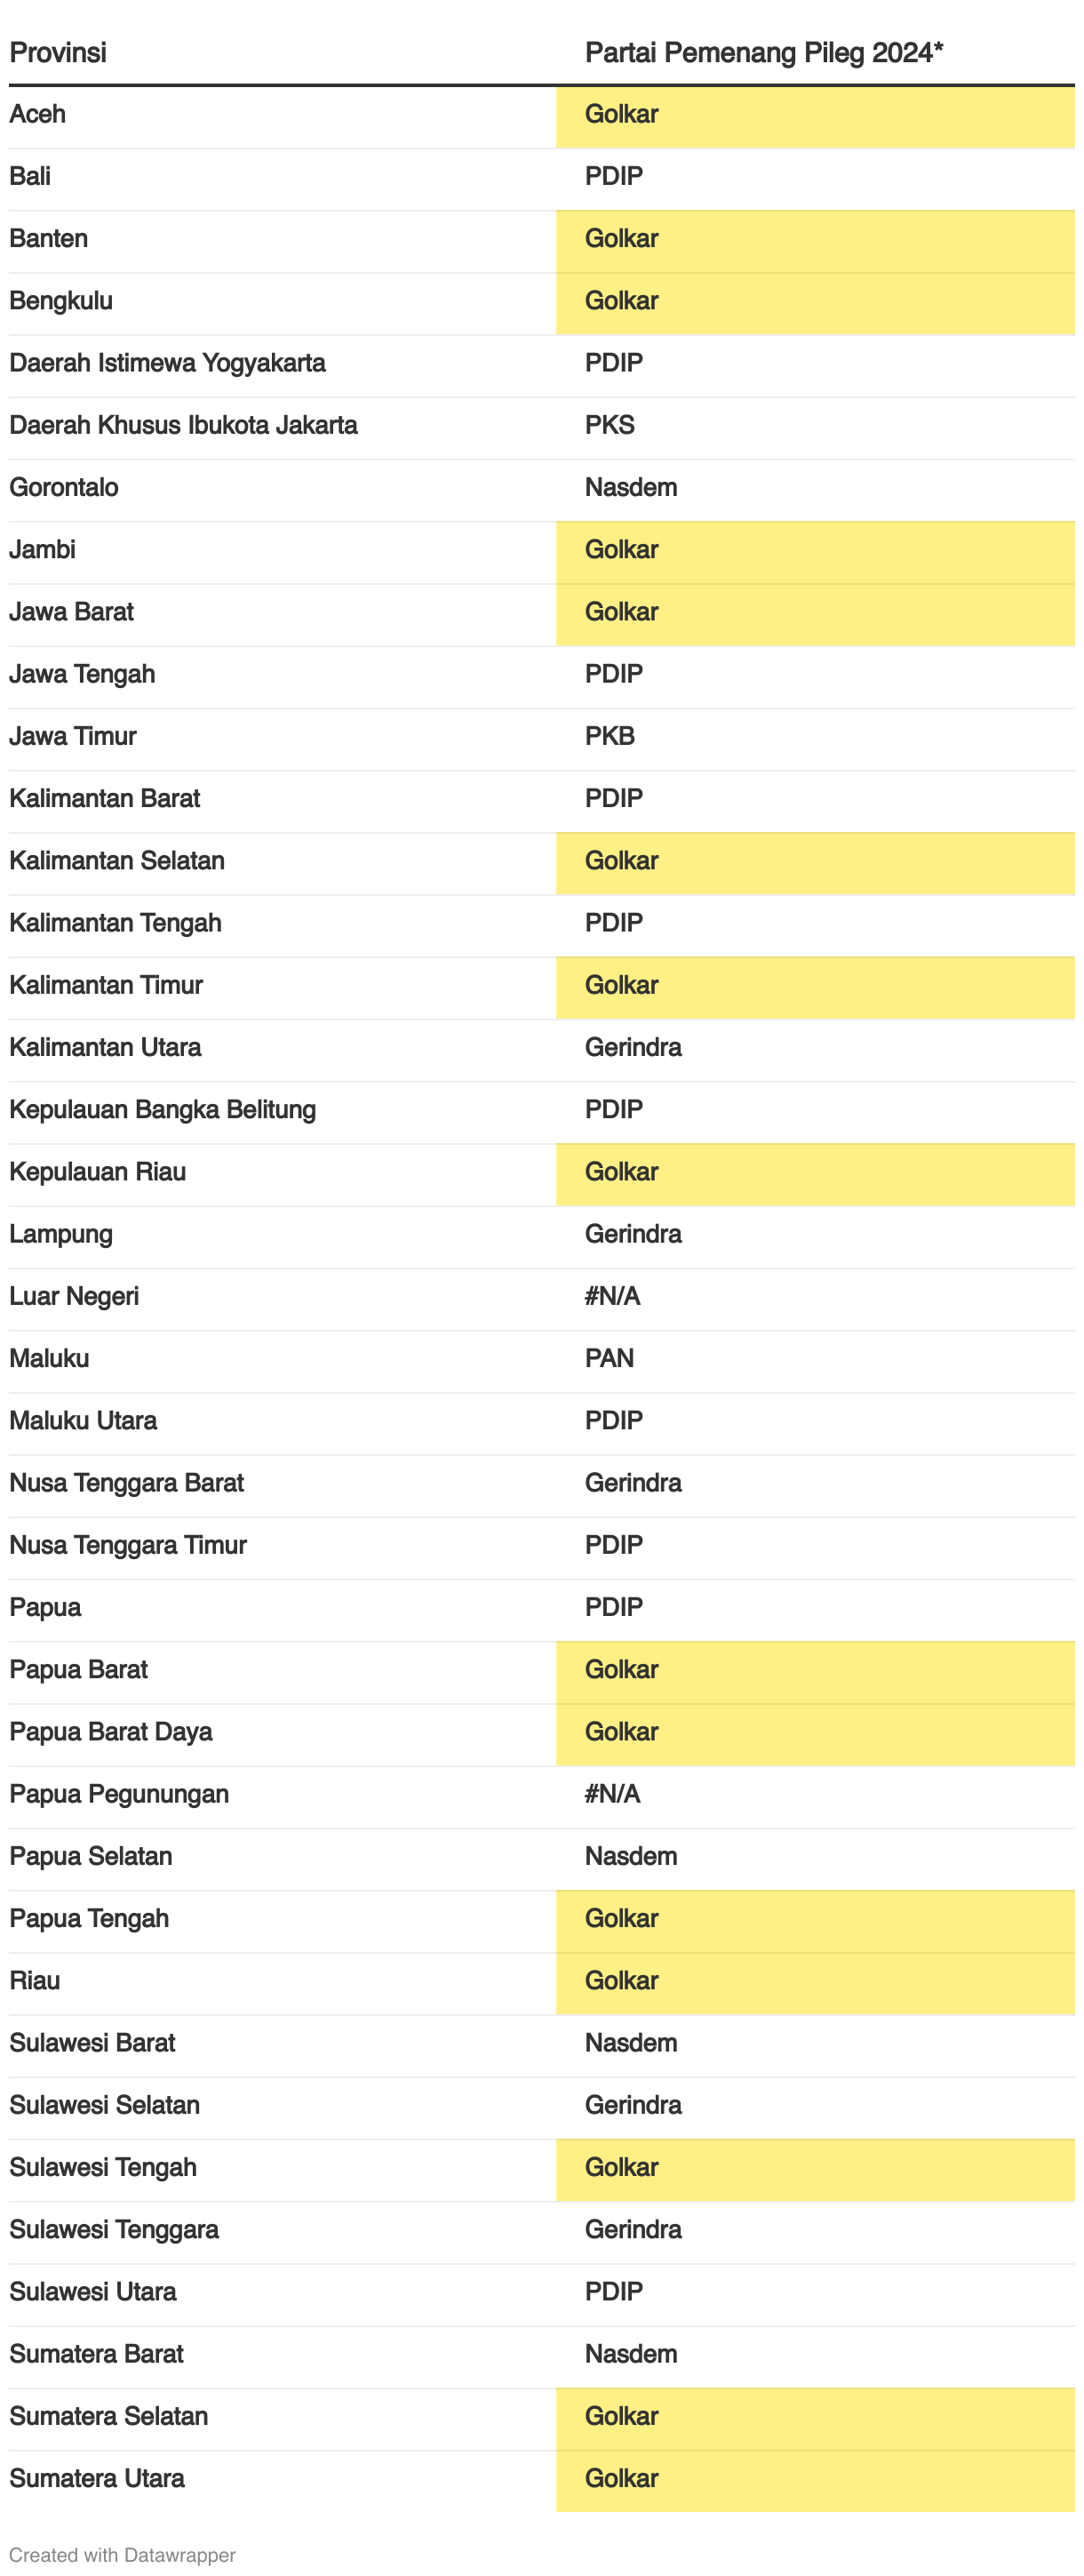Viewport: 1084px width, 2576px height.
Task: Click the Nasdem cell for Papua Selatan
Action: (x=631, y=1857)
